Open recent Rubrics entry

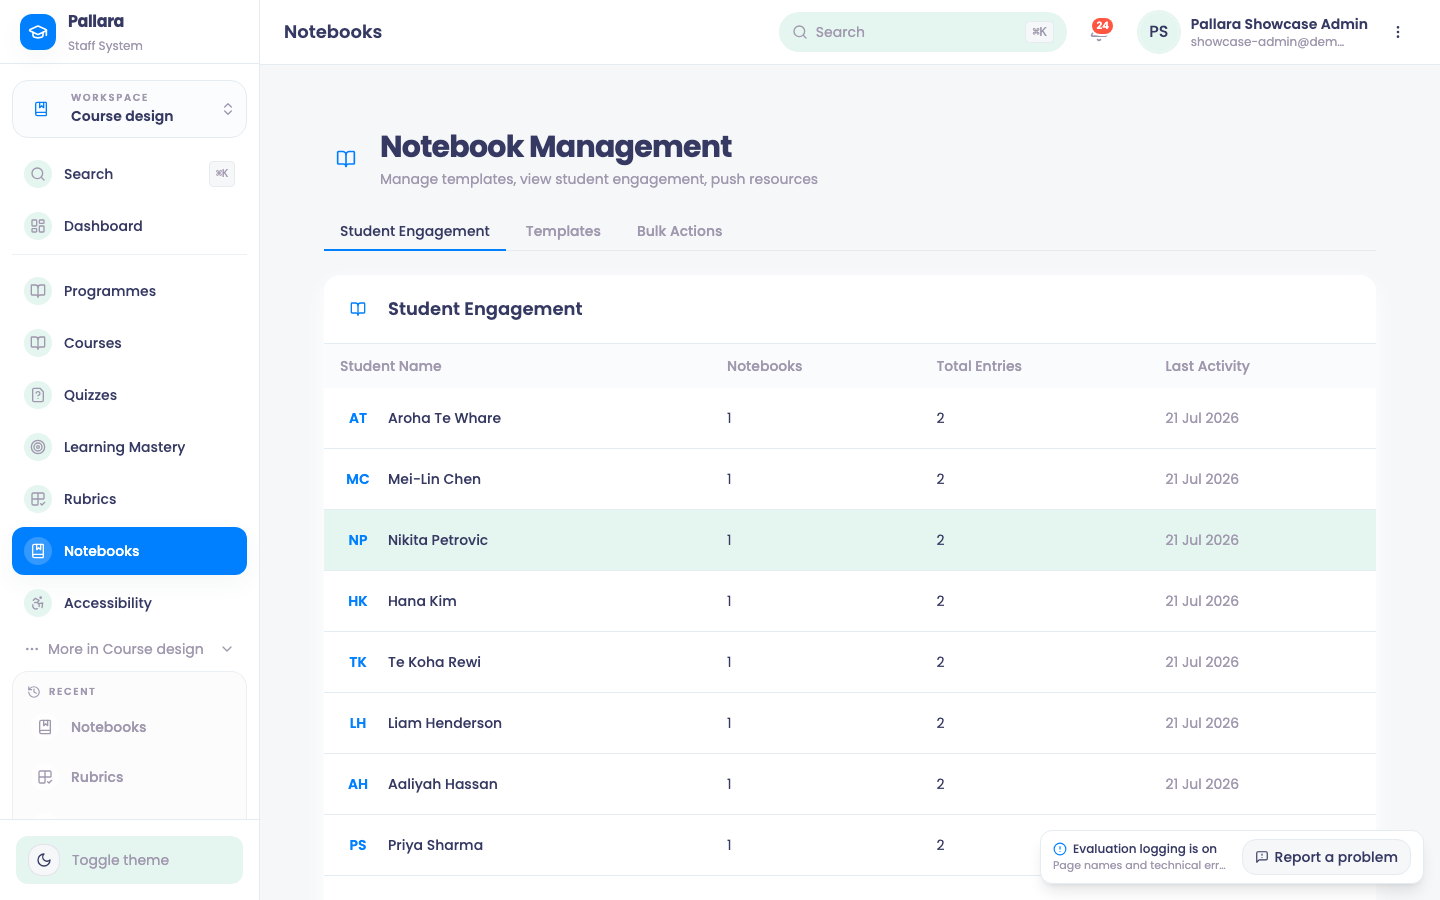click(129, 777)
